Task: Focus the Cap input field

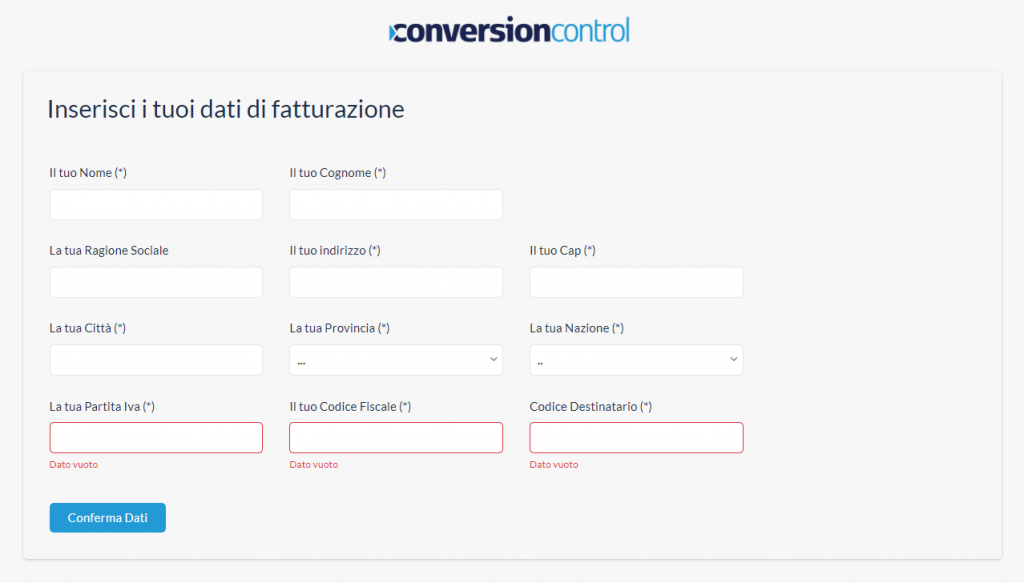Action: pos(636,282)
